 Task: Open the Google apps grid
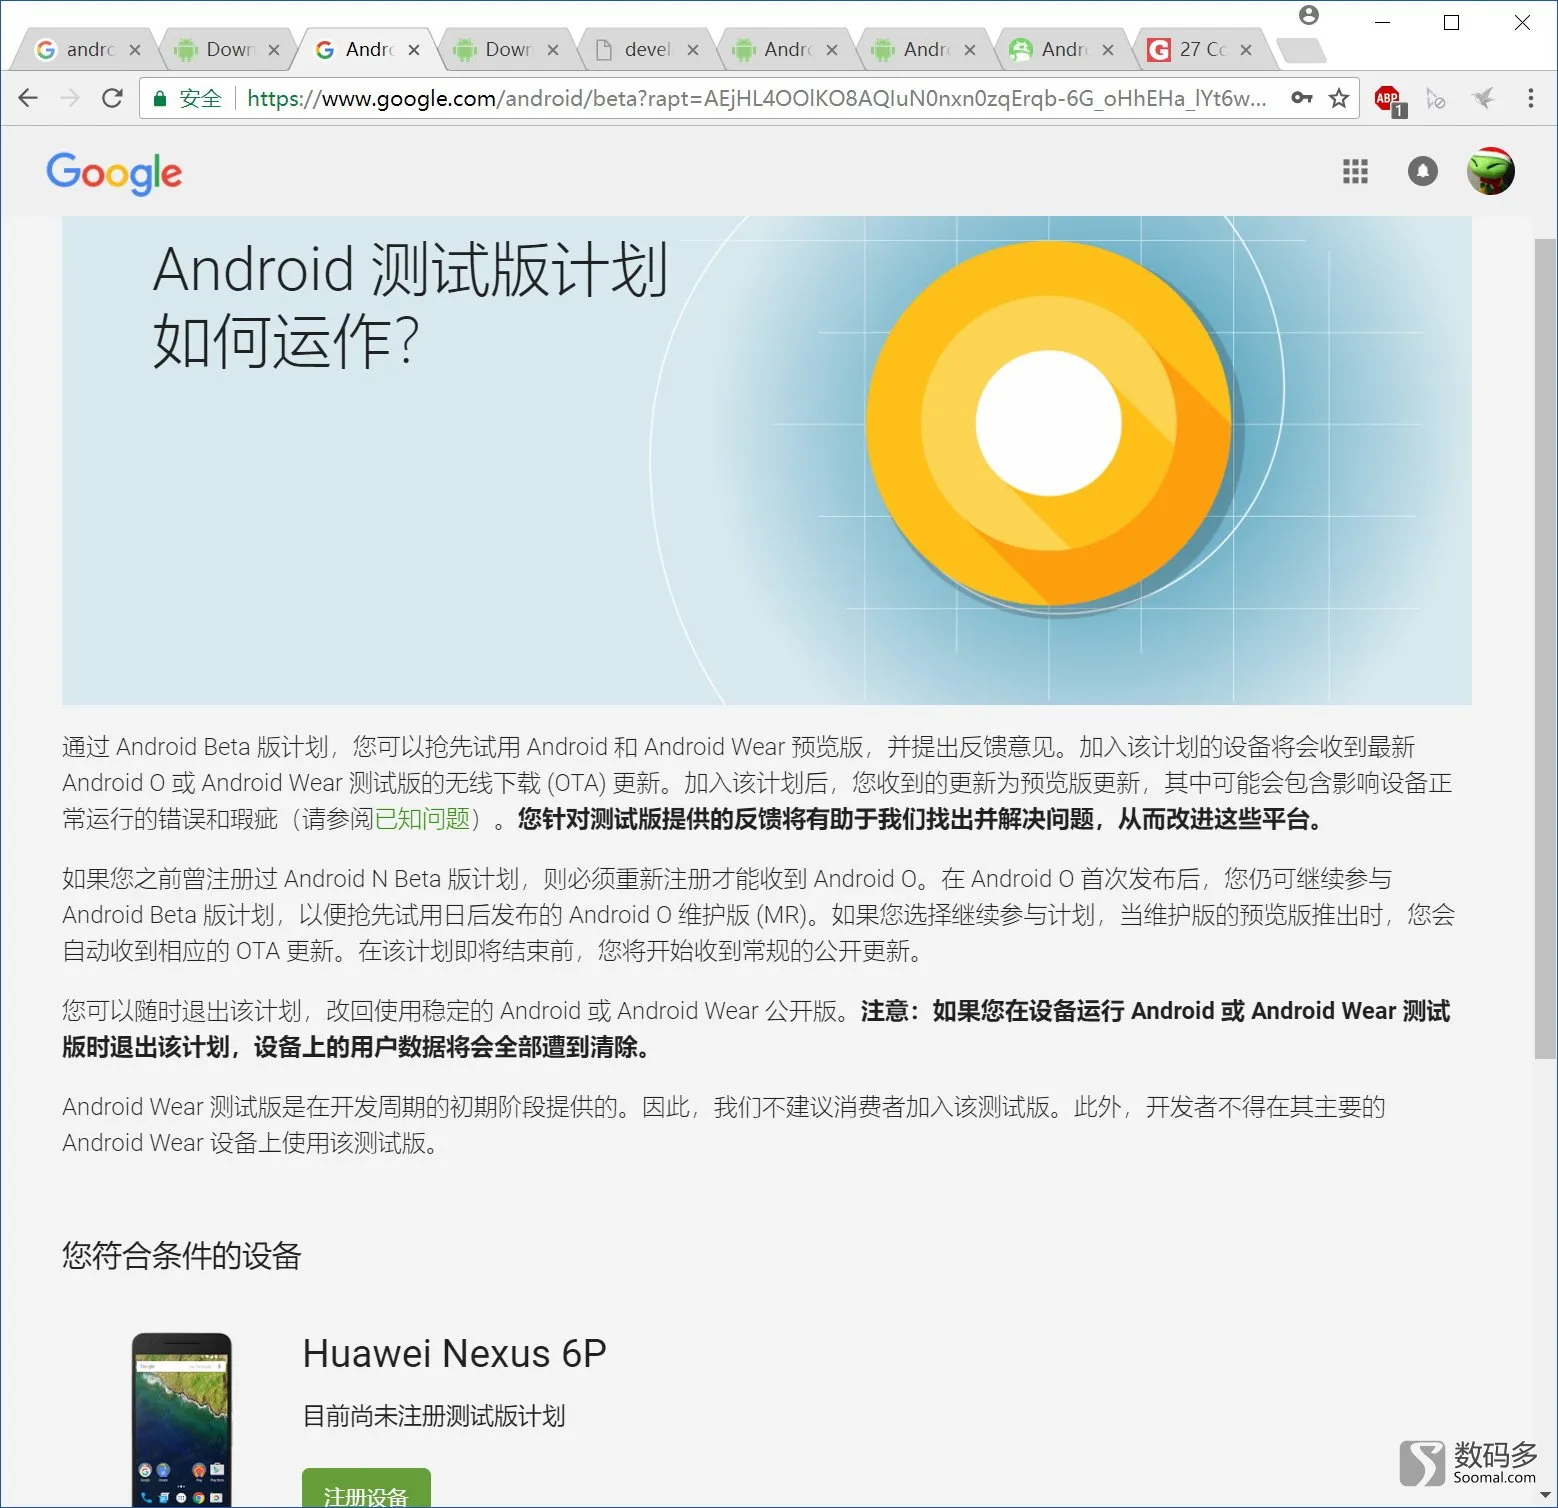tap(1355, 172)
